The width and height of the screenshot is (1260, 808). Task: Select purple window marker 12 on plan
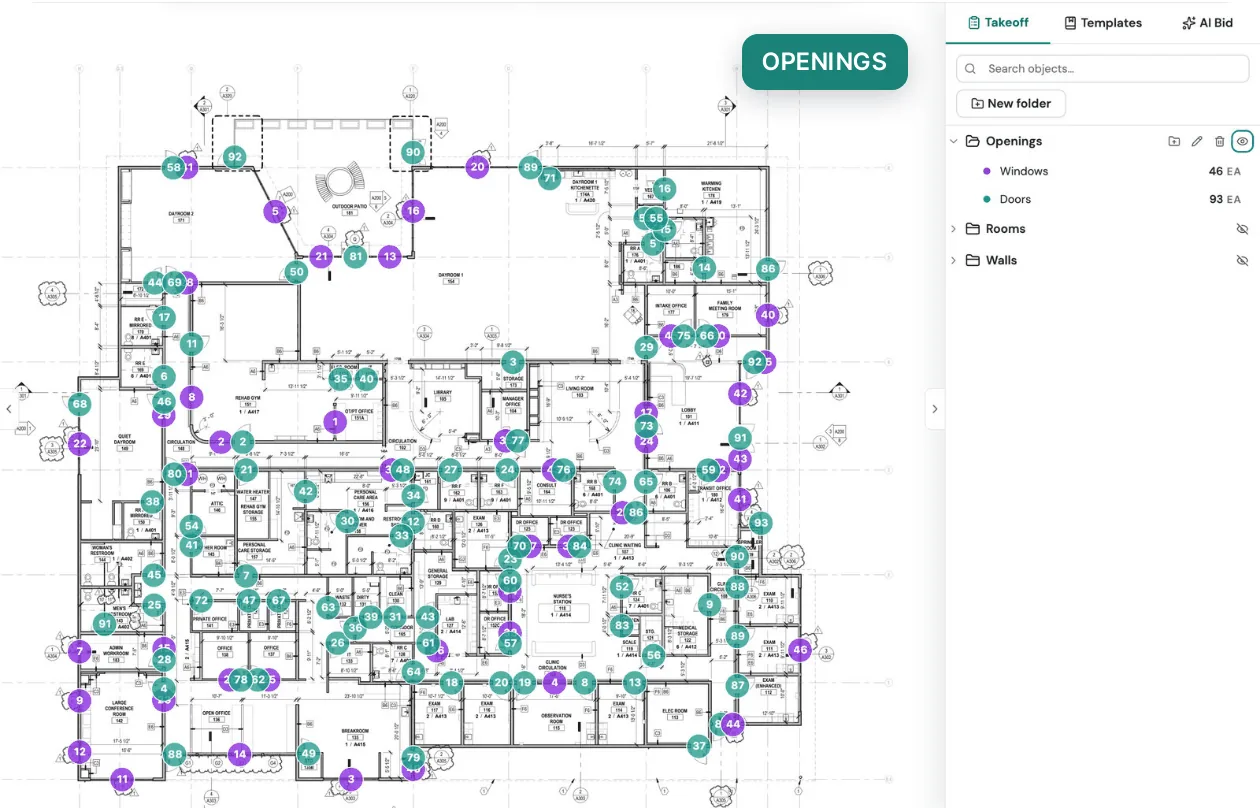pyautogui.click(x=80, y=752)
